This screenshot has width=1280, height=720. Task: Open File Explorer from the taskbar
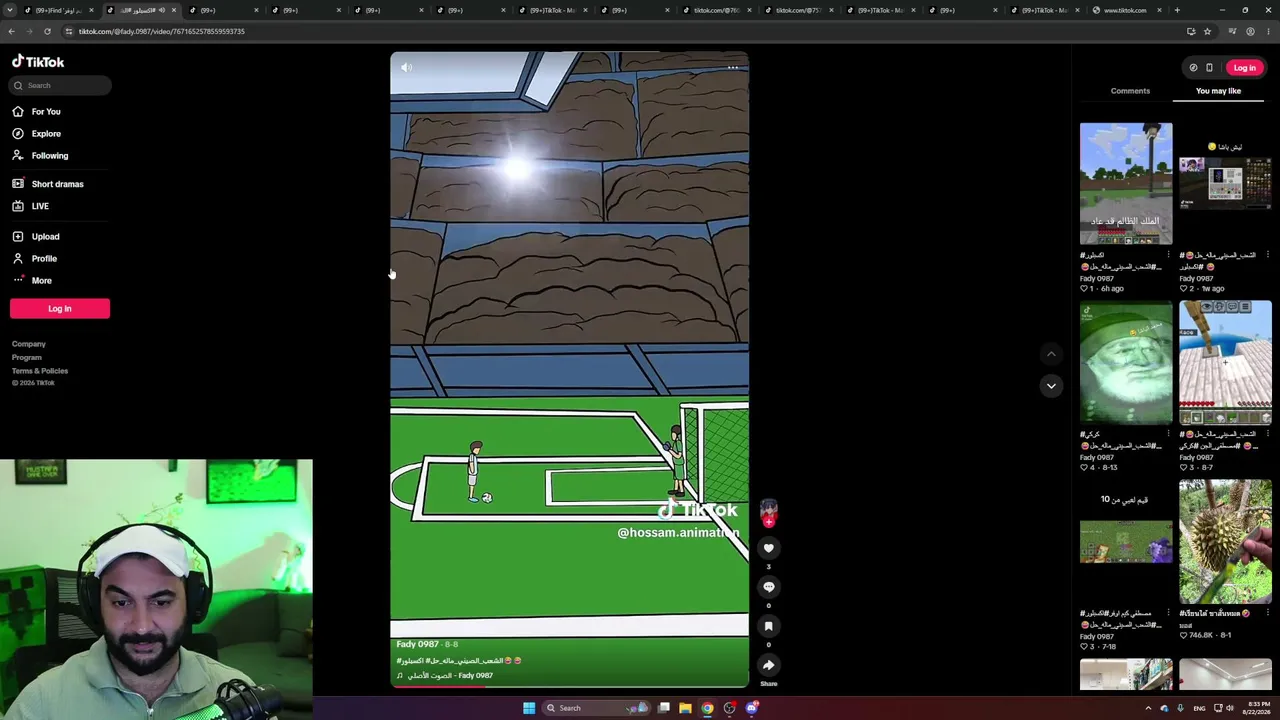(x=685, y=708)
